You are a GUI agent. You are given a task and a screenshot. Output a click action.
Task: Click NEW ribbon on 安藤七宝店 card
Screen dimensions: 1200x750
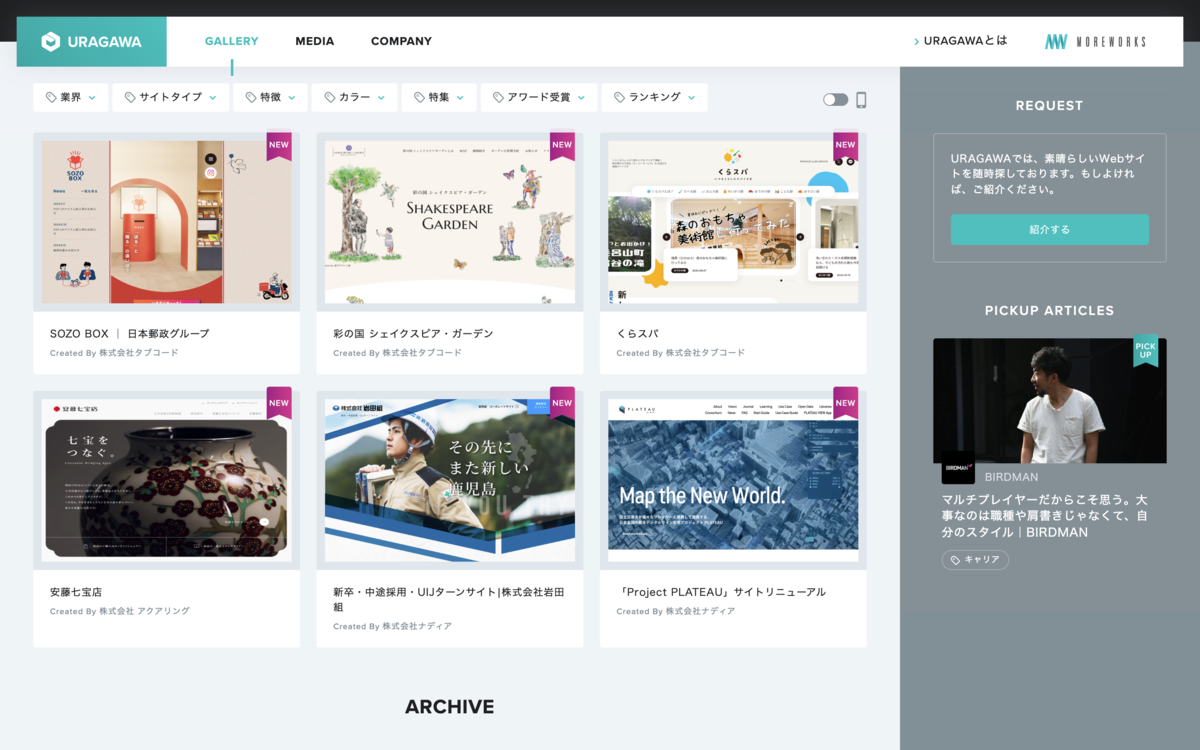pyautogui.click(x=279, y=404)
